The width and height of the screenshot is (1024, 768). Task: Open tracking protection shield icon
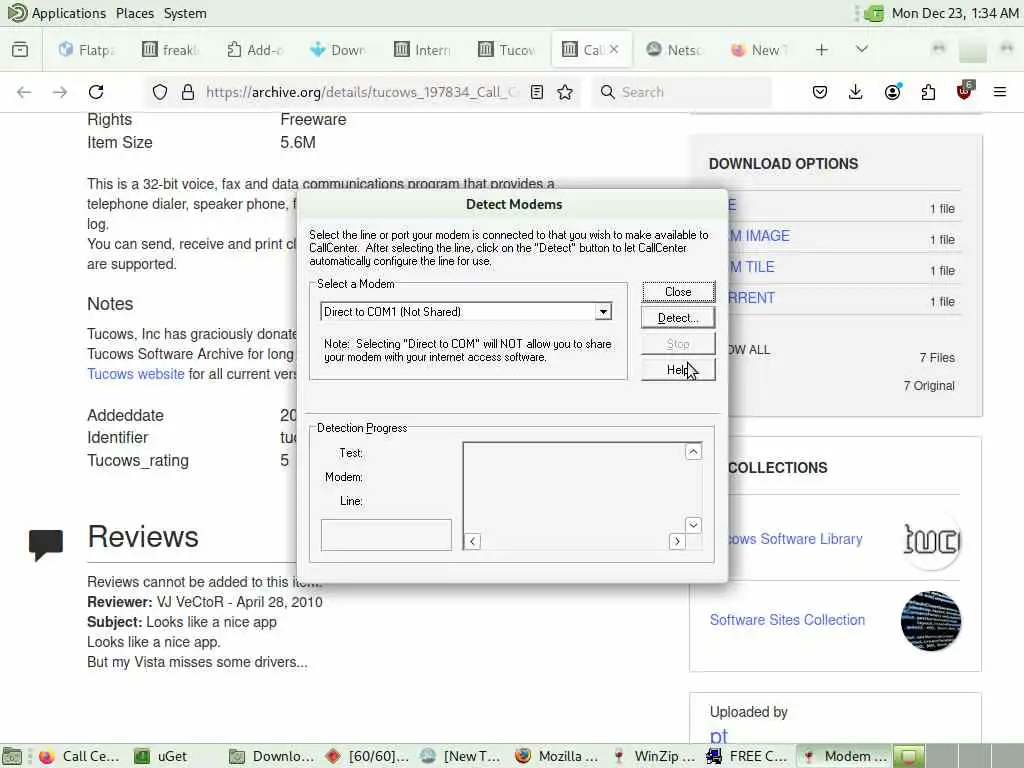click(159, 92)
